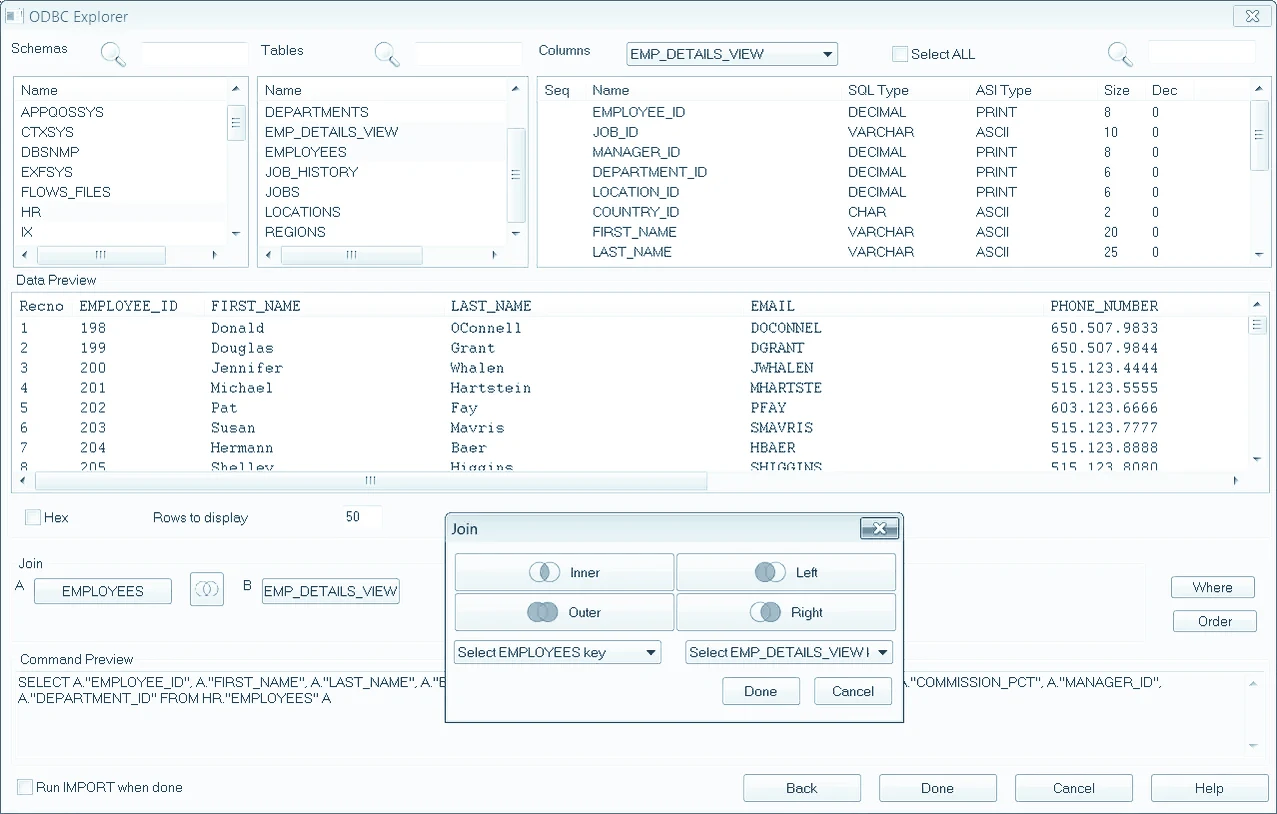This screenshot has height=814, width=1277.
Task: Click the Back button
Action: (x=802, y=788)
